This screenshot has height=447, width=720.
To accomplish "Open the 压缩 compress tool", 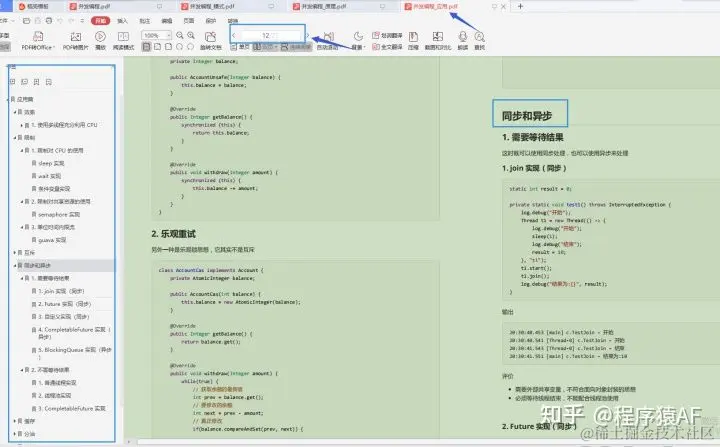I will [x=413, y=40].
